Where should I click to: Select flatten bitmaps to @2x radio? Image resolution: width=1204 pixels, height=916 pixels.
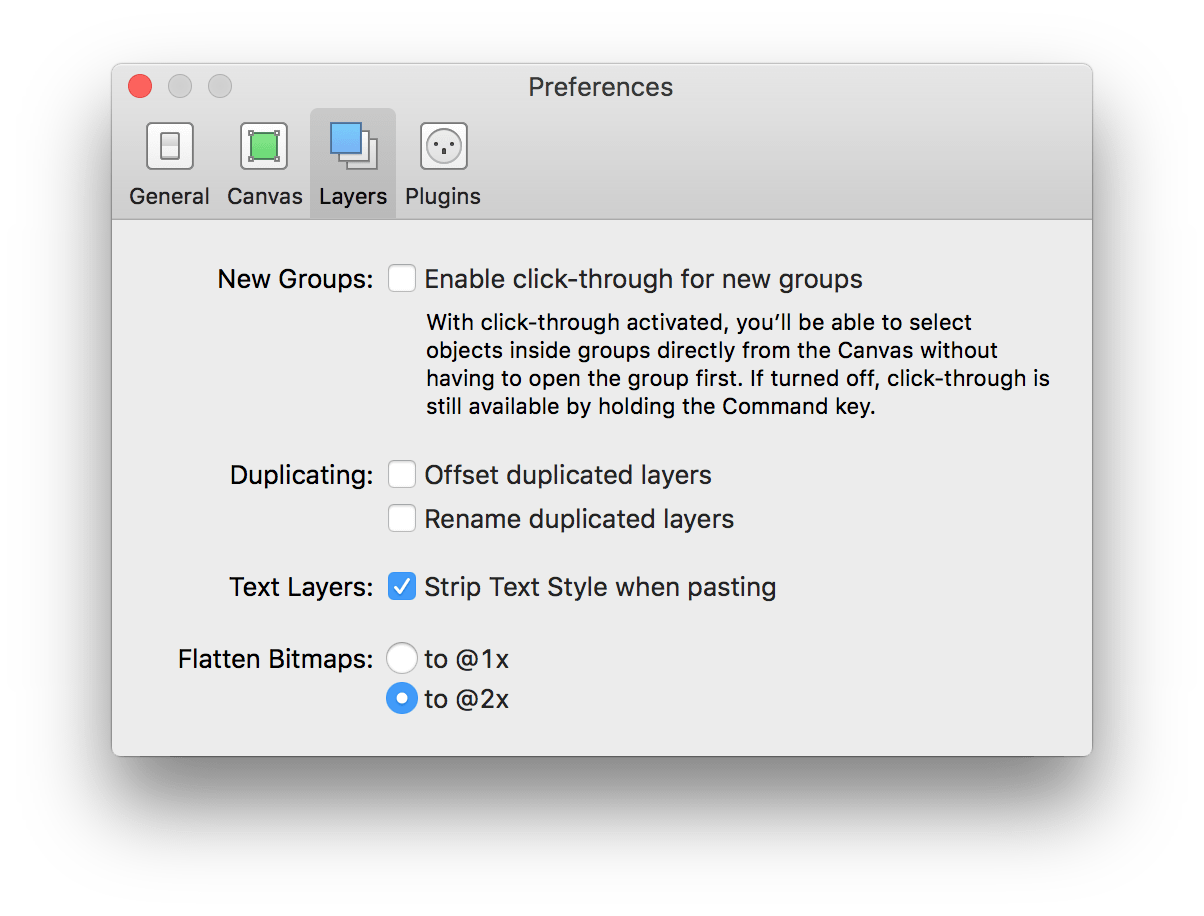(402, 699)
